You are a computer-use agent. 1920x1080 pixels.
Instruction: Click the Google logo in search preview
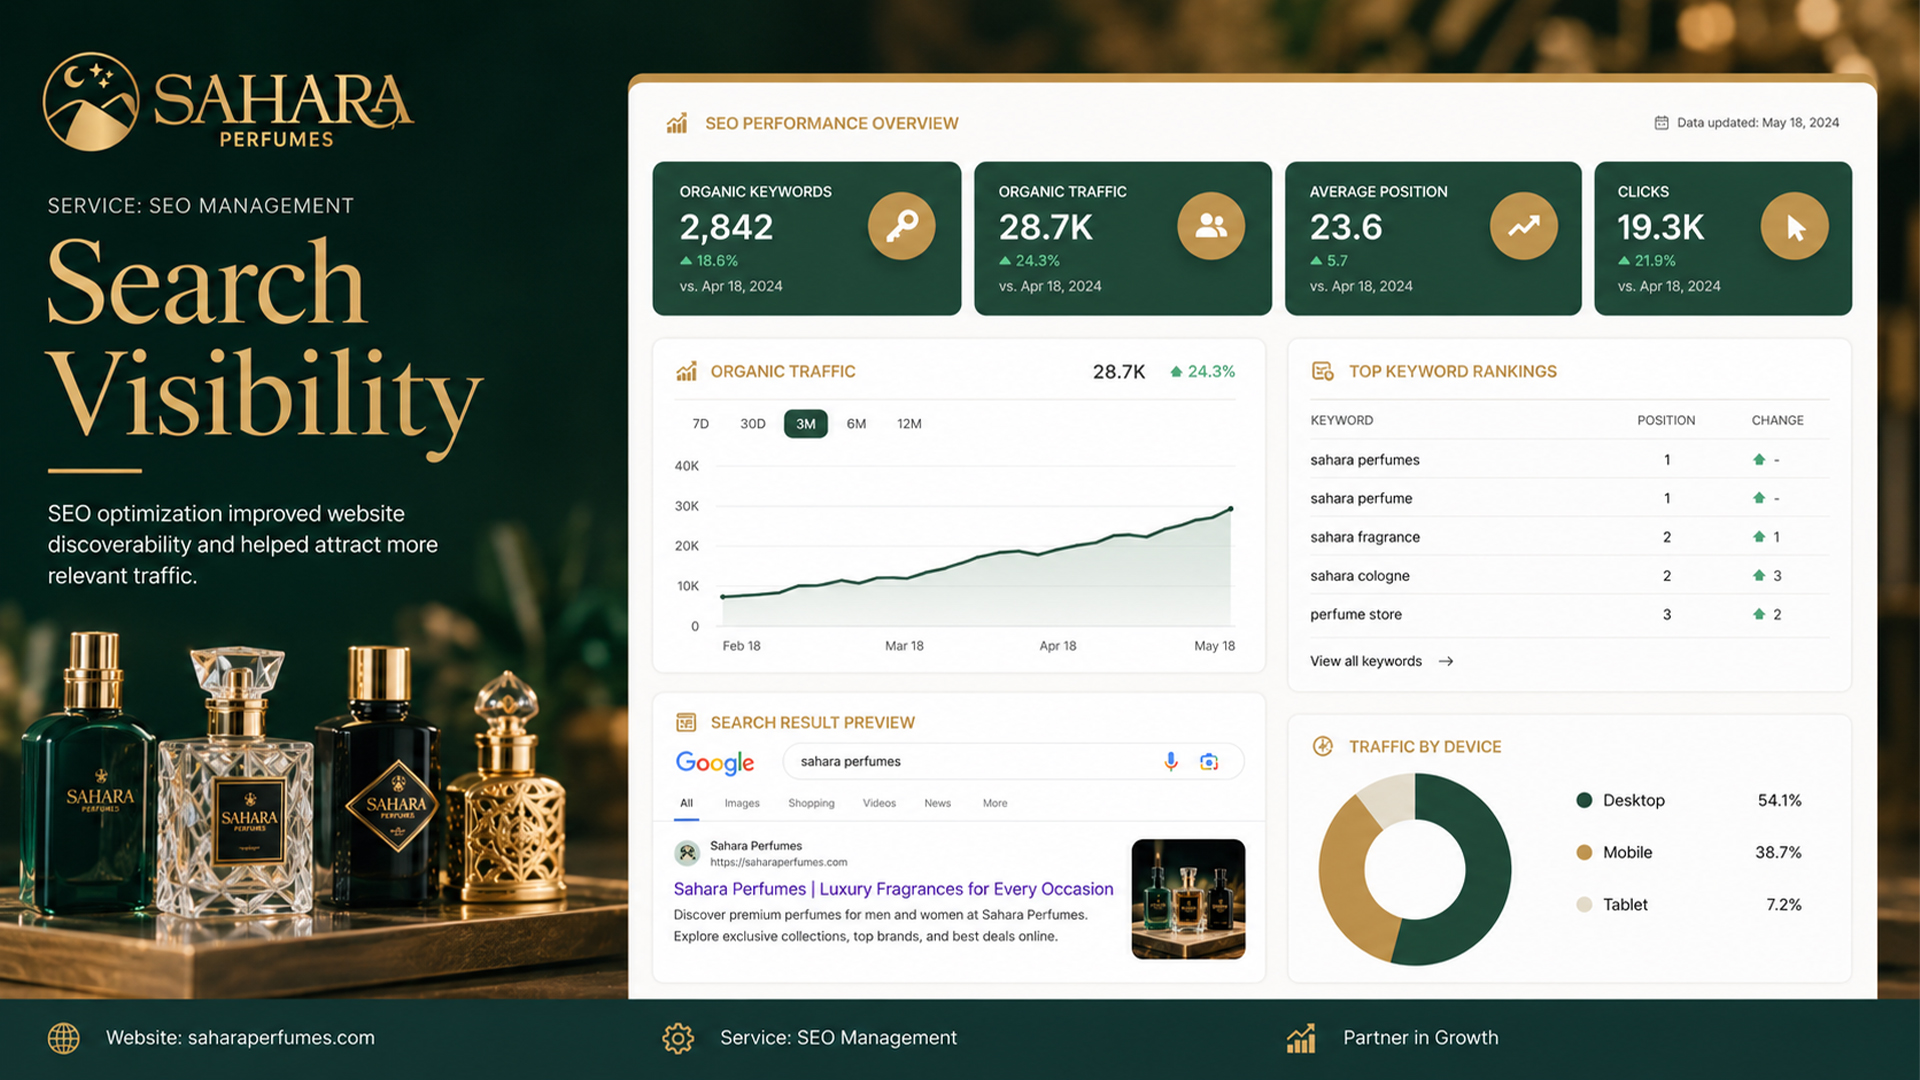tap(715, 762)
